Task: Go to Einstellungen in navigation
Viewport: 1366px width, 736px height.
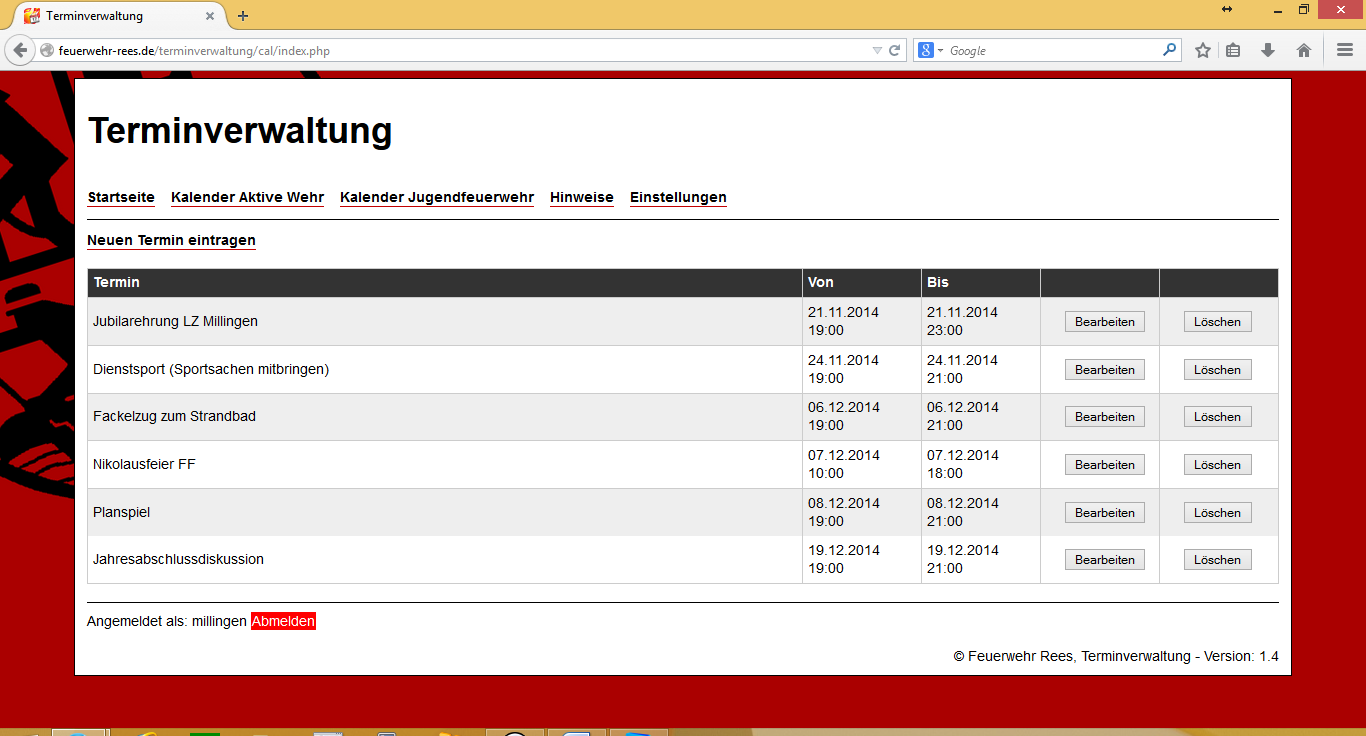Action: [x=678, y=197]
